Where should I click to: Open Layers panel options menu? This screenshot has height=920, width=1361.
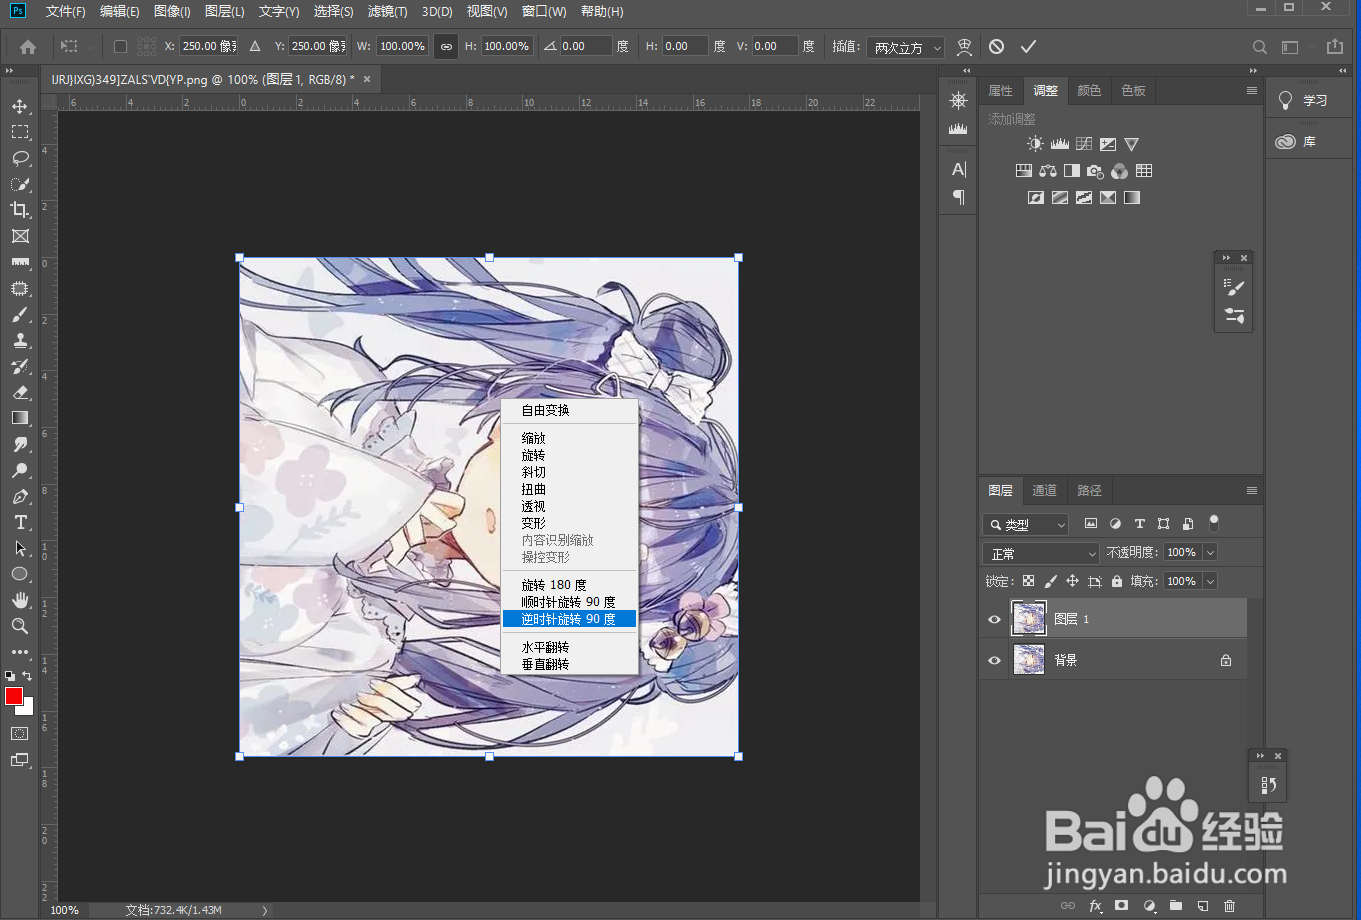(1251, 491)
